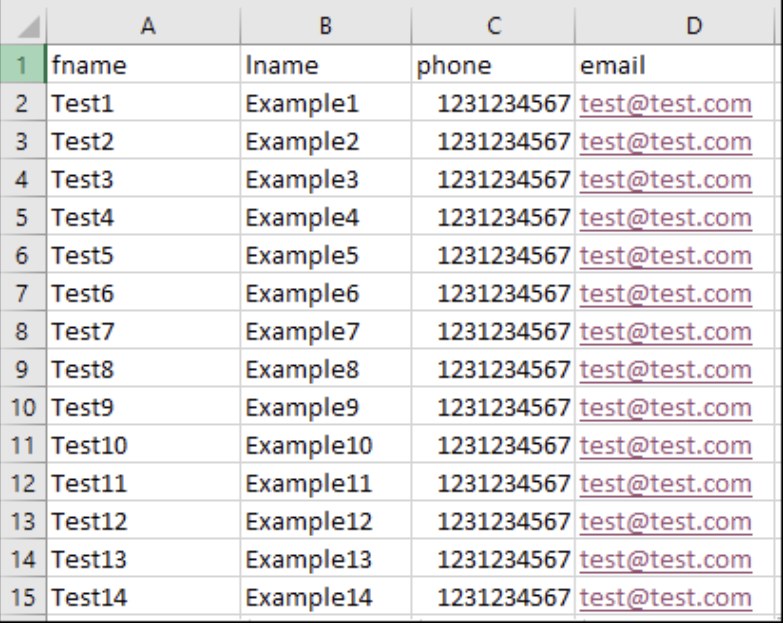Select column D header
Image resolution: width=784 pixels, height=628 pixels.
pyautogui.click(x=675, y=26)
